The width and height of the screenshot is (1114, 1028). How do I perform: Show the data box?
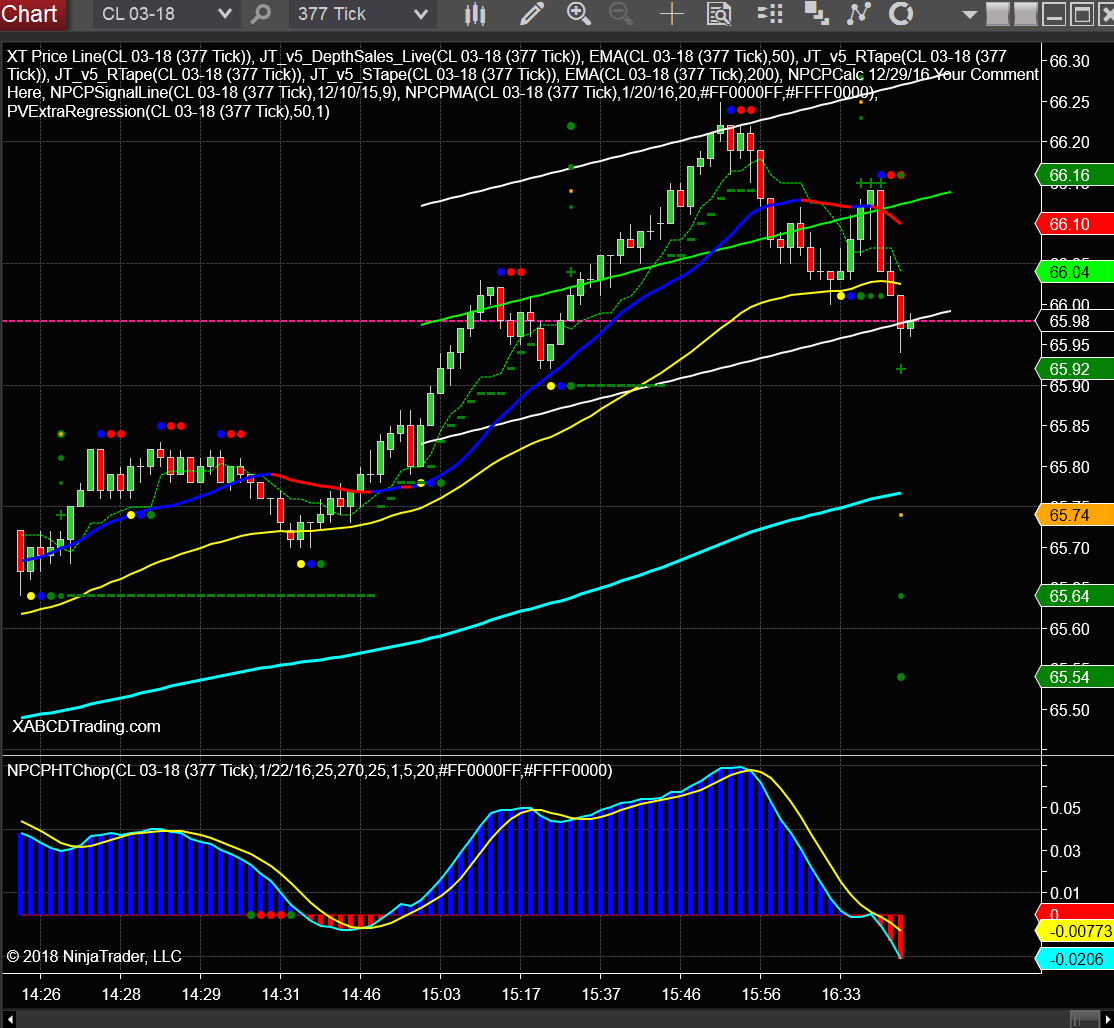[719, 13]
